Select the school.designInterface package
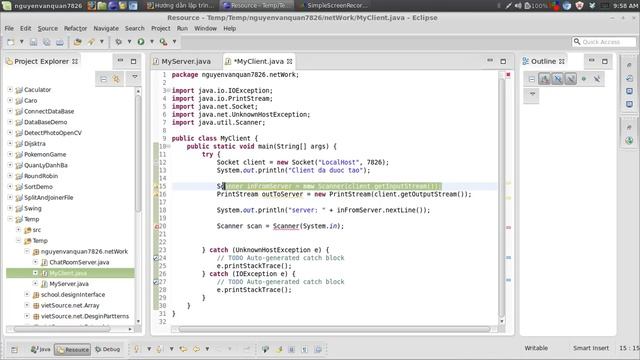This screenshot has width=640, height=360. point(73,294)
